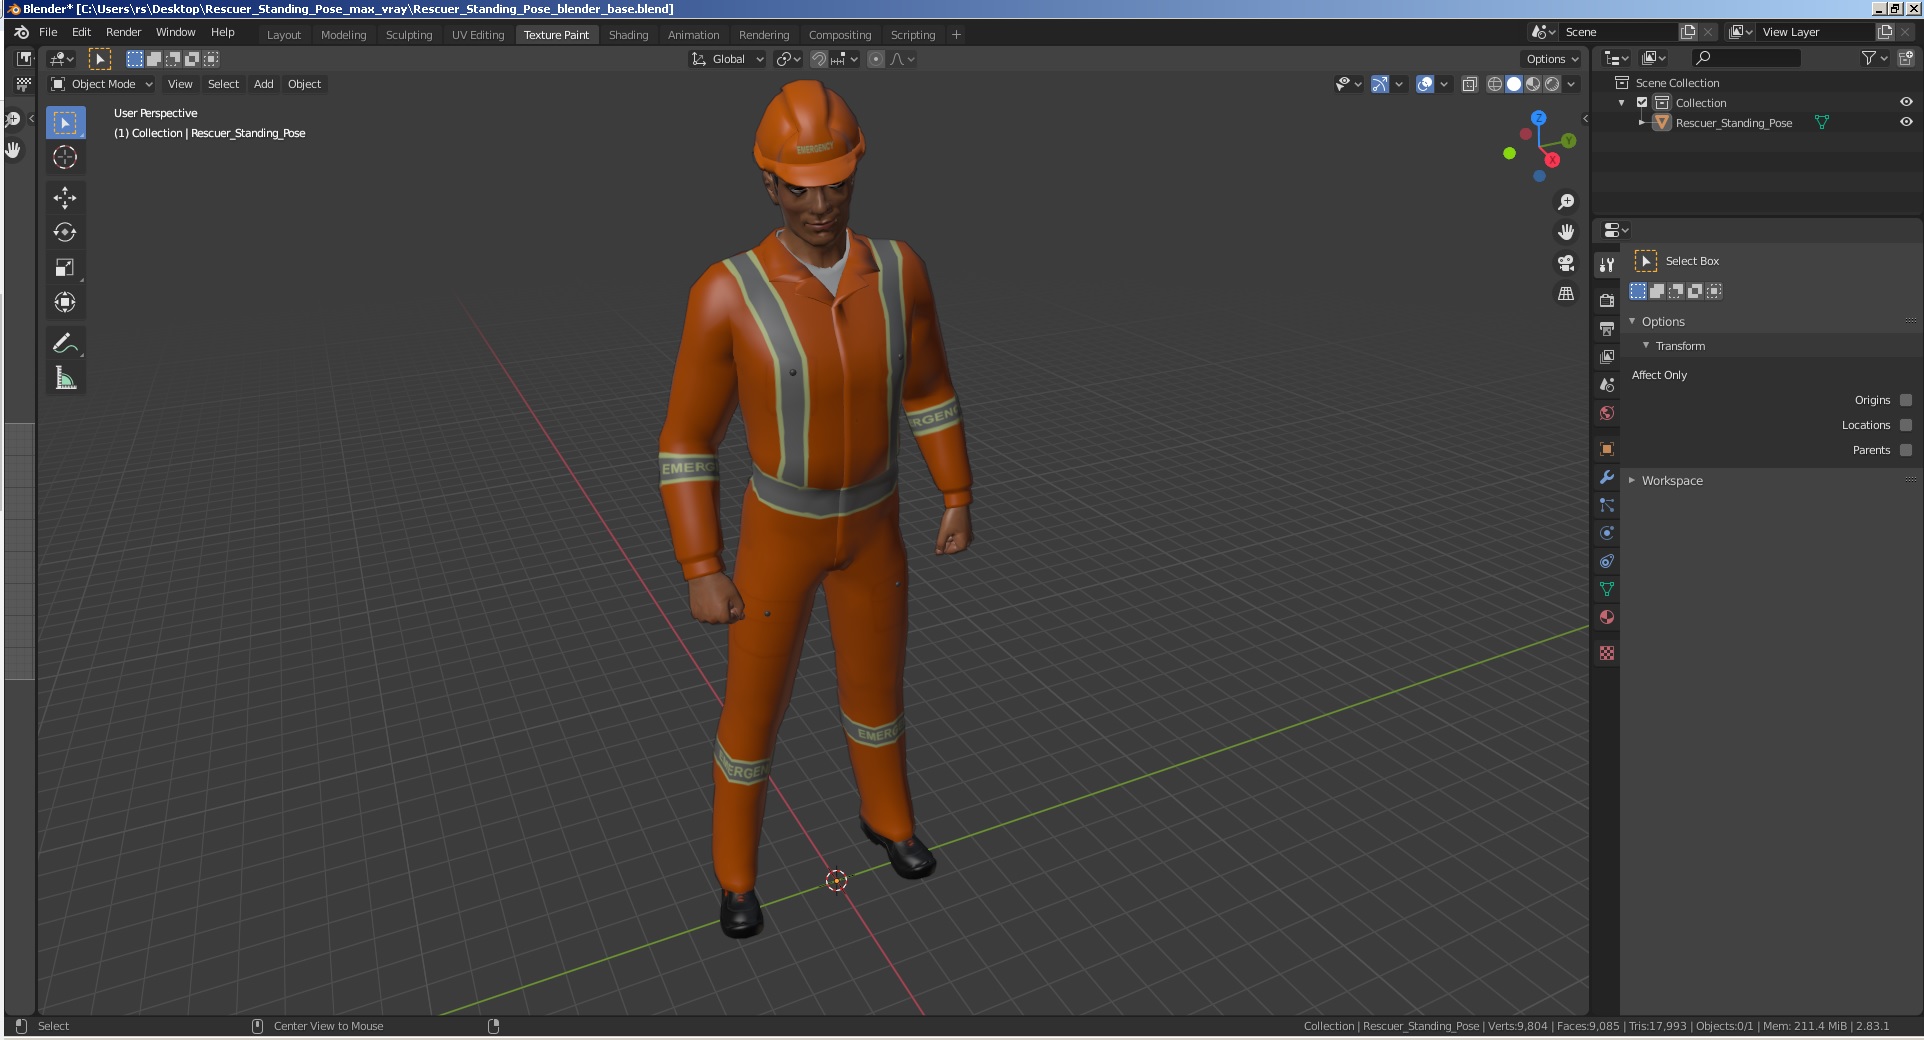Enable the Origins checkbox
1924x1040 pixels.
1906,400
